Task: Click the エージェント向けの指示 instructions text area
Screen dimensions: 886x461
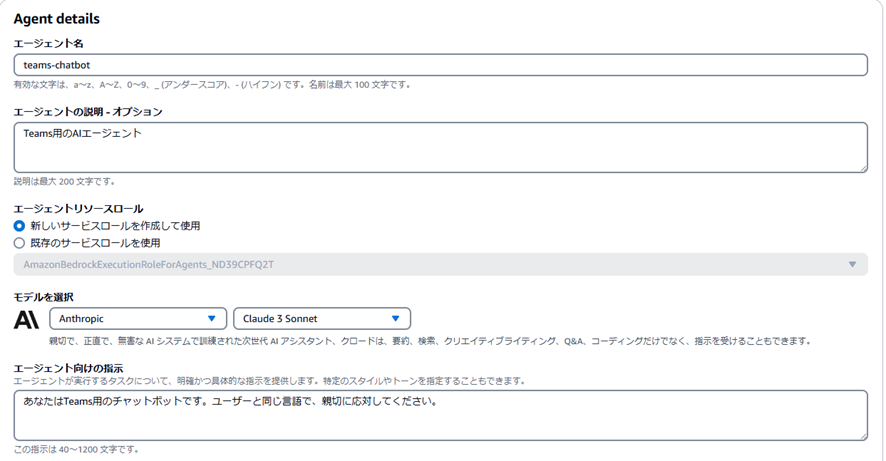Action: (440, 415)
